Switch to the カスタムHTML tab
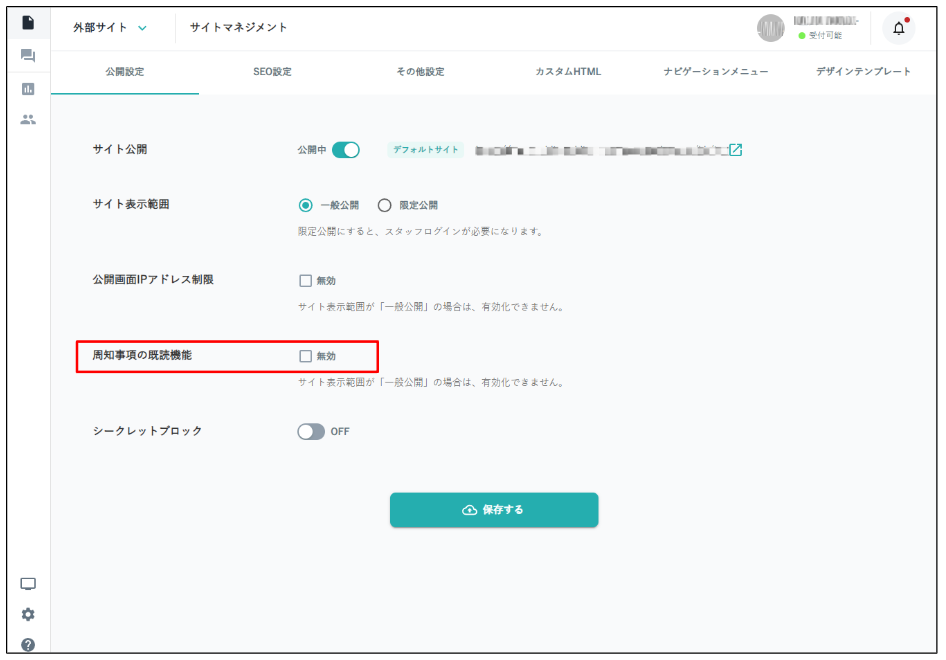This screenshot has height=660, width=946. pos(568,72)
